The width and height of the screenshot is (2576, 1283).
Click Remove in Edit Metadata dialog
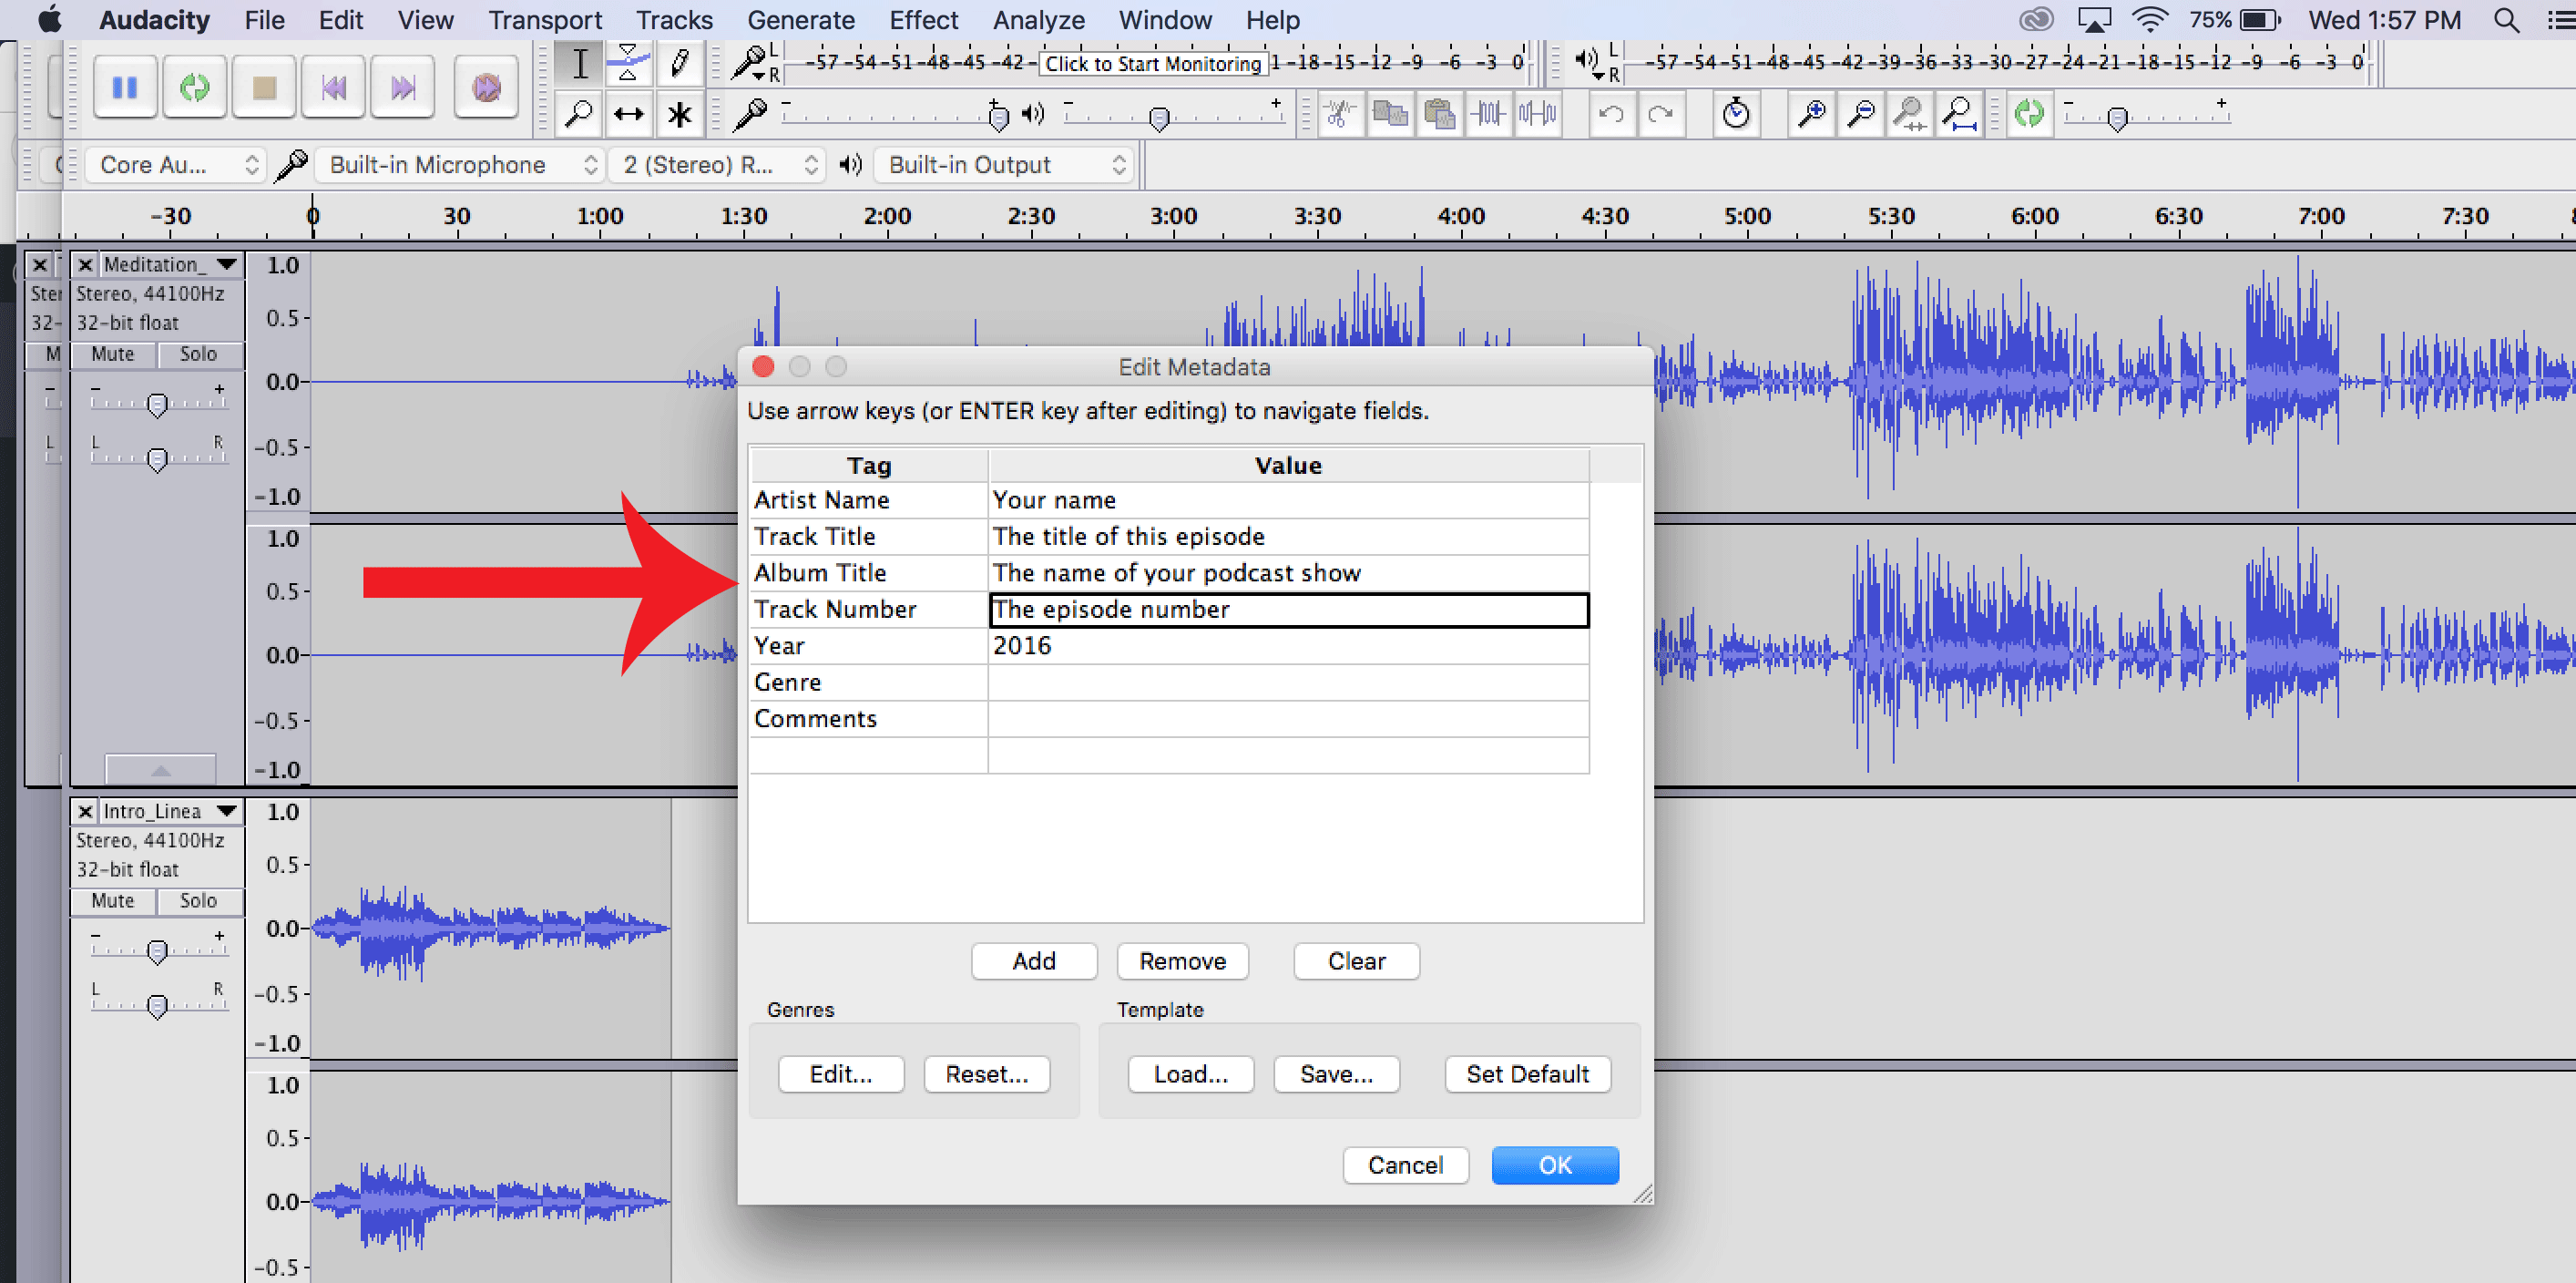coord(1182,961)
